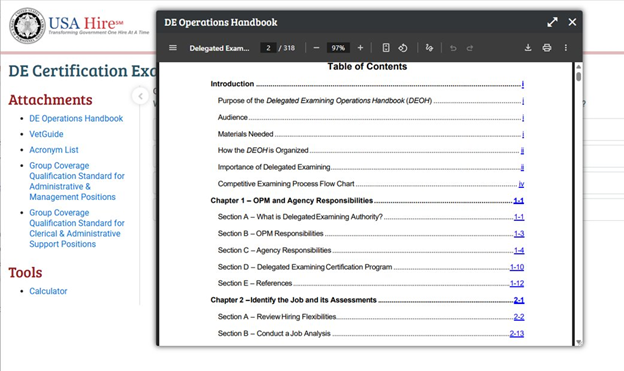Open the DE Operations Handbook attachment link
The image size is (624, 371).
[x=76, y=119]
